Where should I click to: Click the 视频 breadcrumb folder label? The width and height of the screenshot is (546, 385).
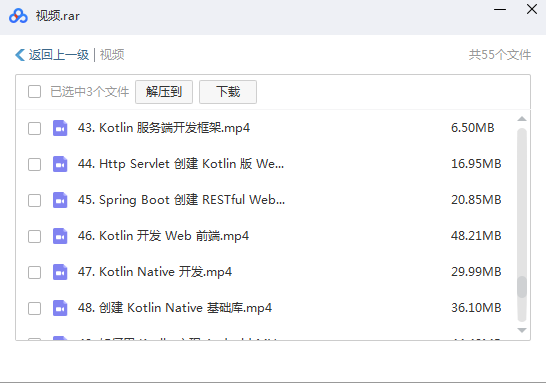[112, 55]
